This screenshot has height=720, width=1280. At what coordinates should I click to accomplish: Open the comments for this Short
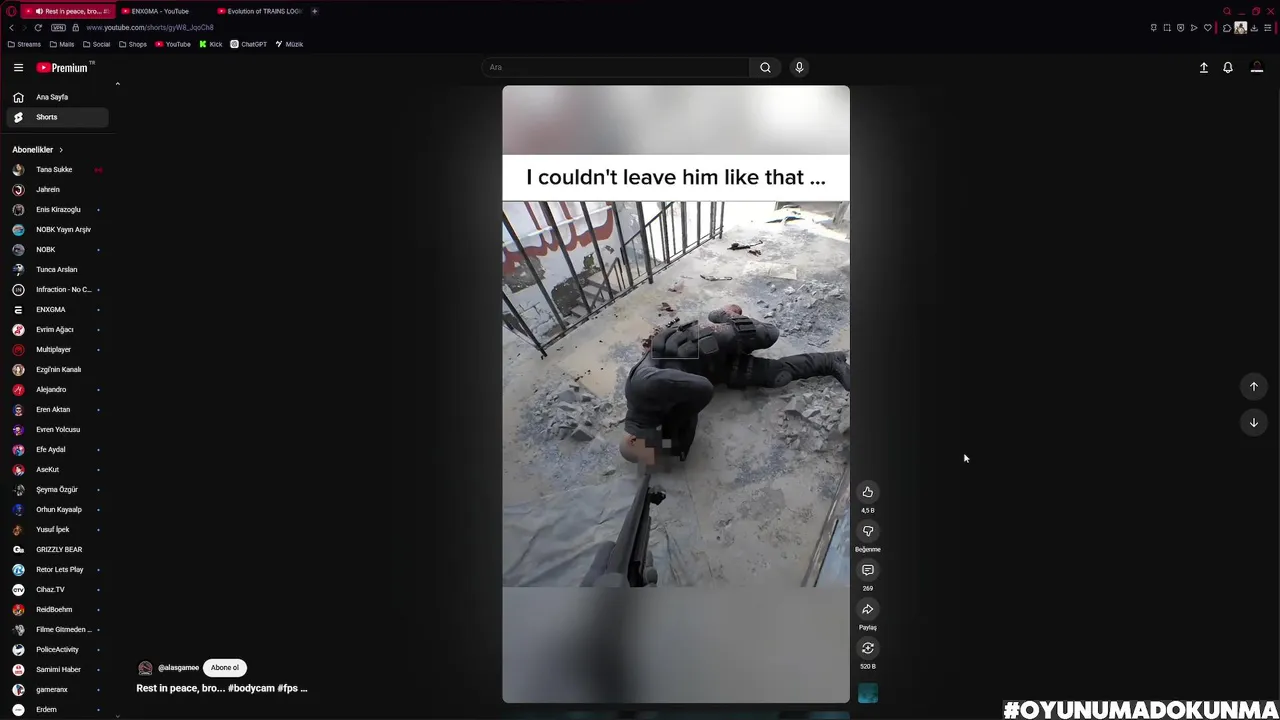pyautogui.click(x=868, y=570)
